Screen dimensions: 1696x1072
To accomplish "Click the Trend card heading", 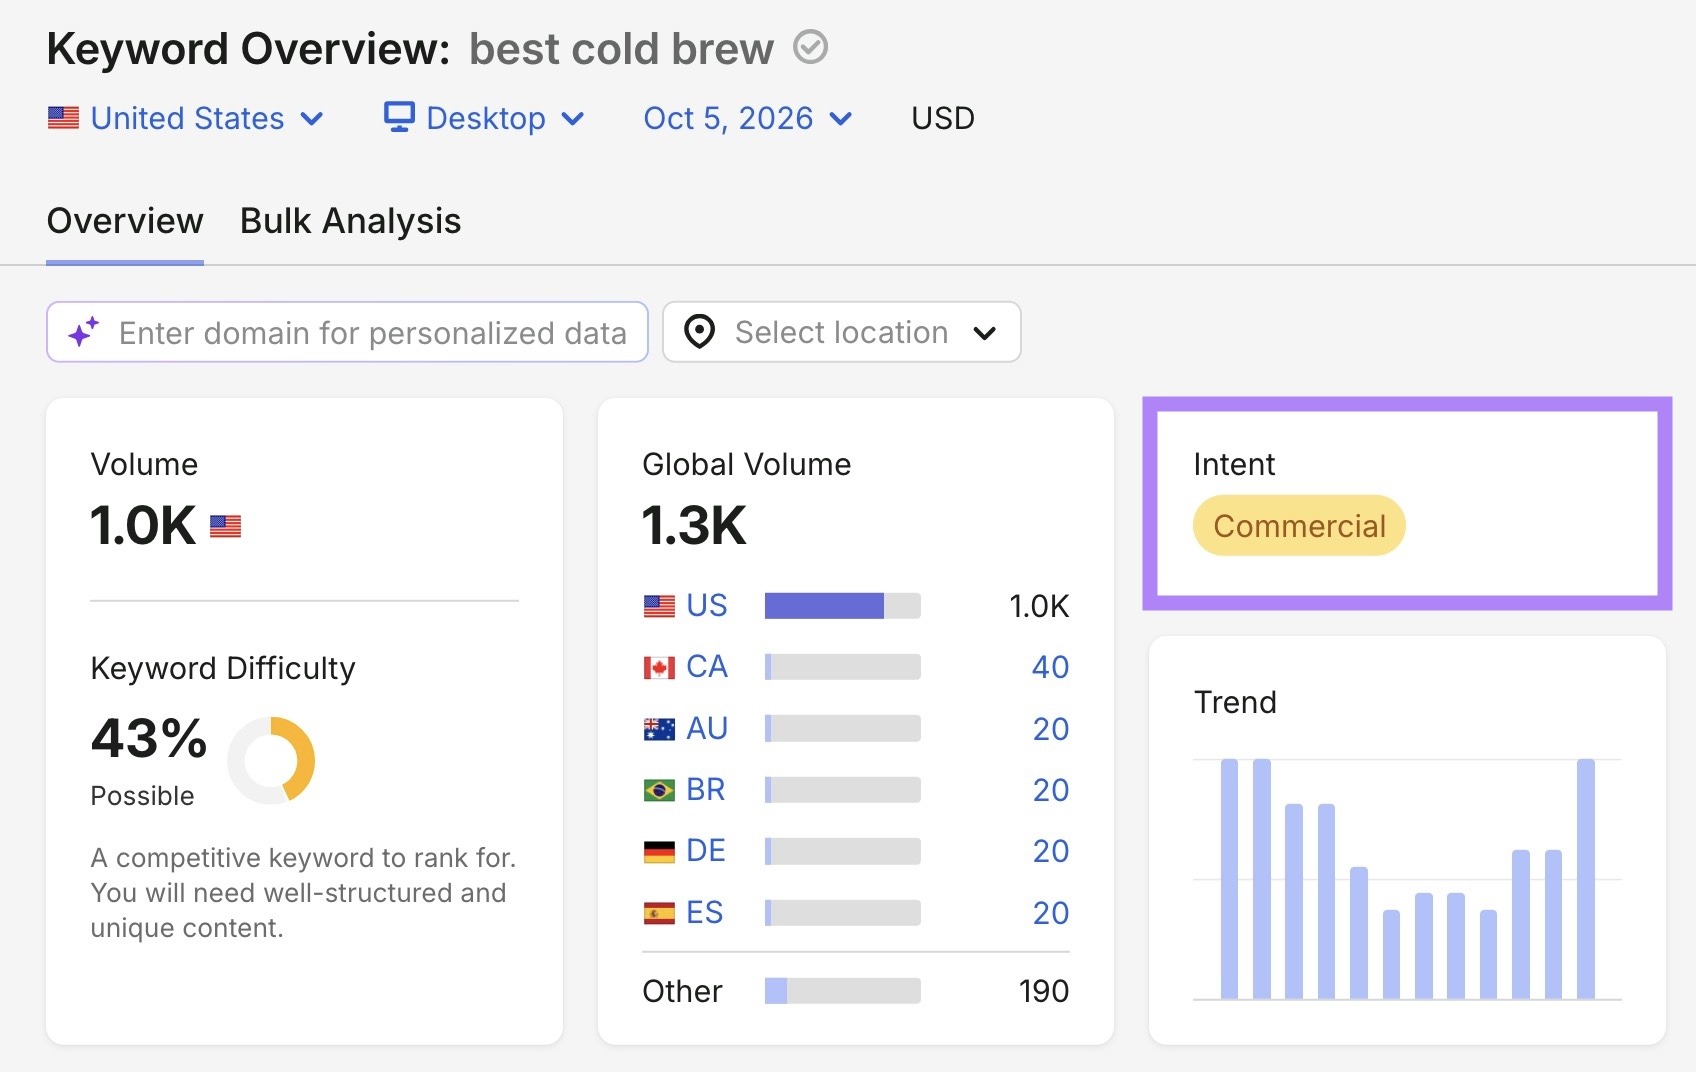I will 1235,702.
